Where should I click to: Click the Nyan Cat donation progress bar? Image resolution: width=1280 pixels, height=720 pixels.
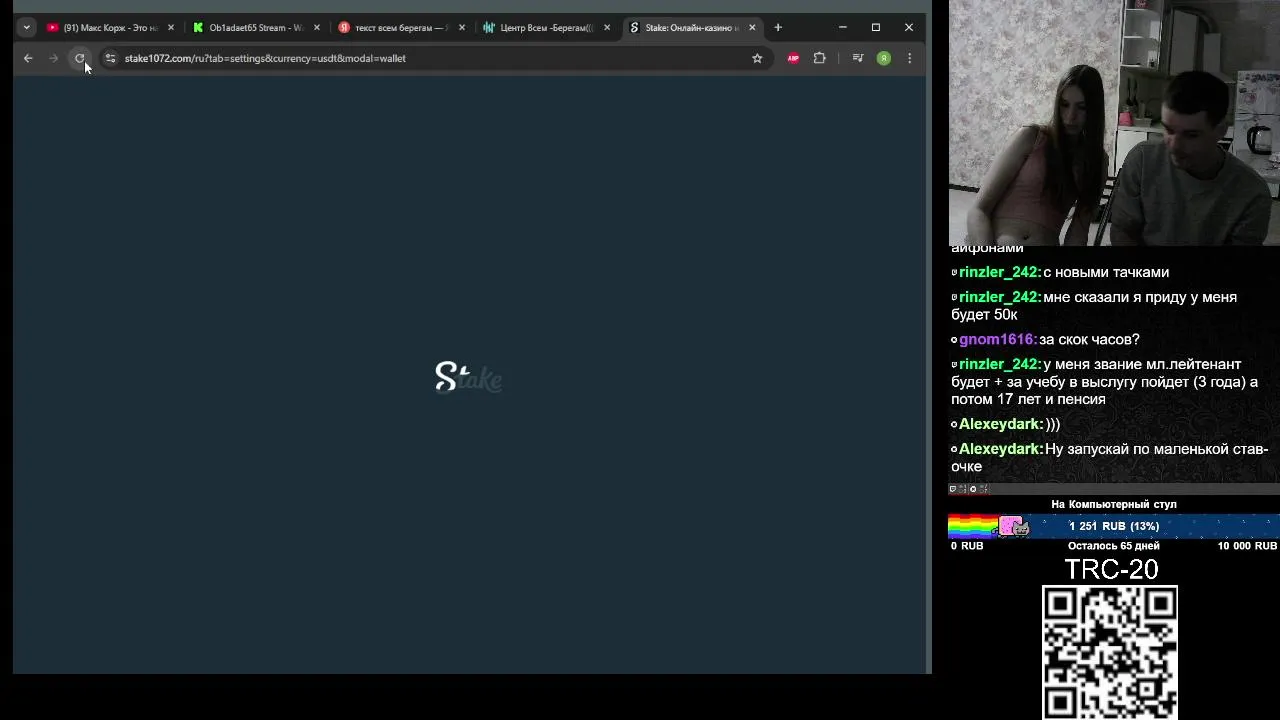click(x=1113, y=526)
